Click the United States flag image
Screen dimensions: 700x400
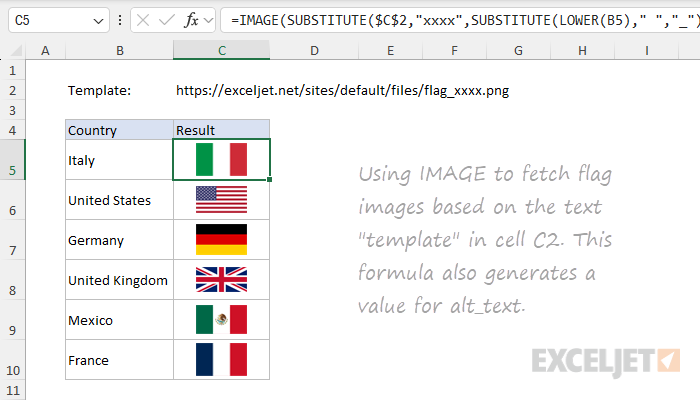coord(221,200)
